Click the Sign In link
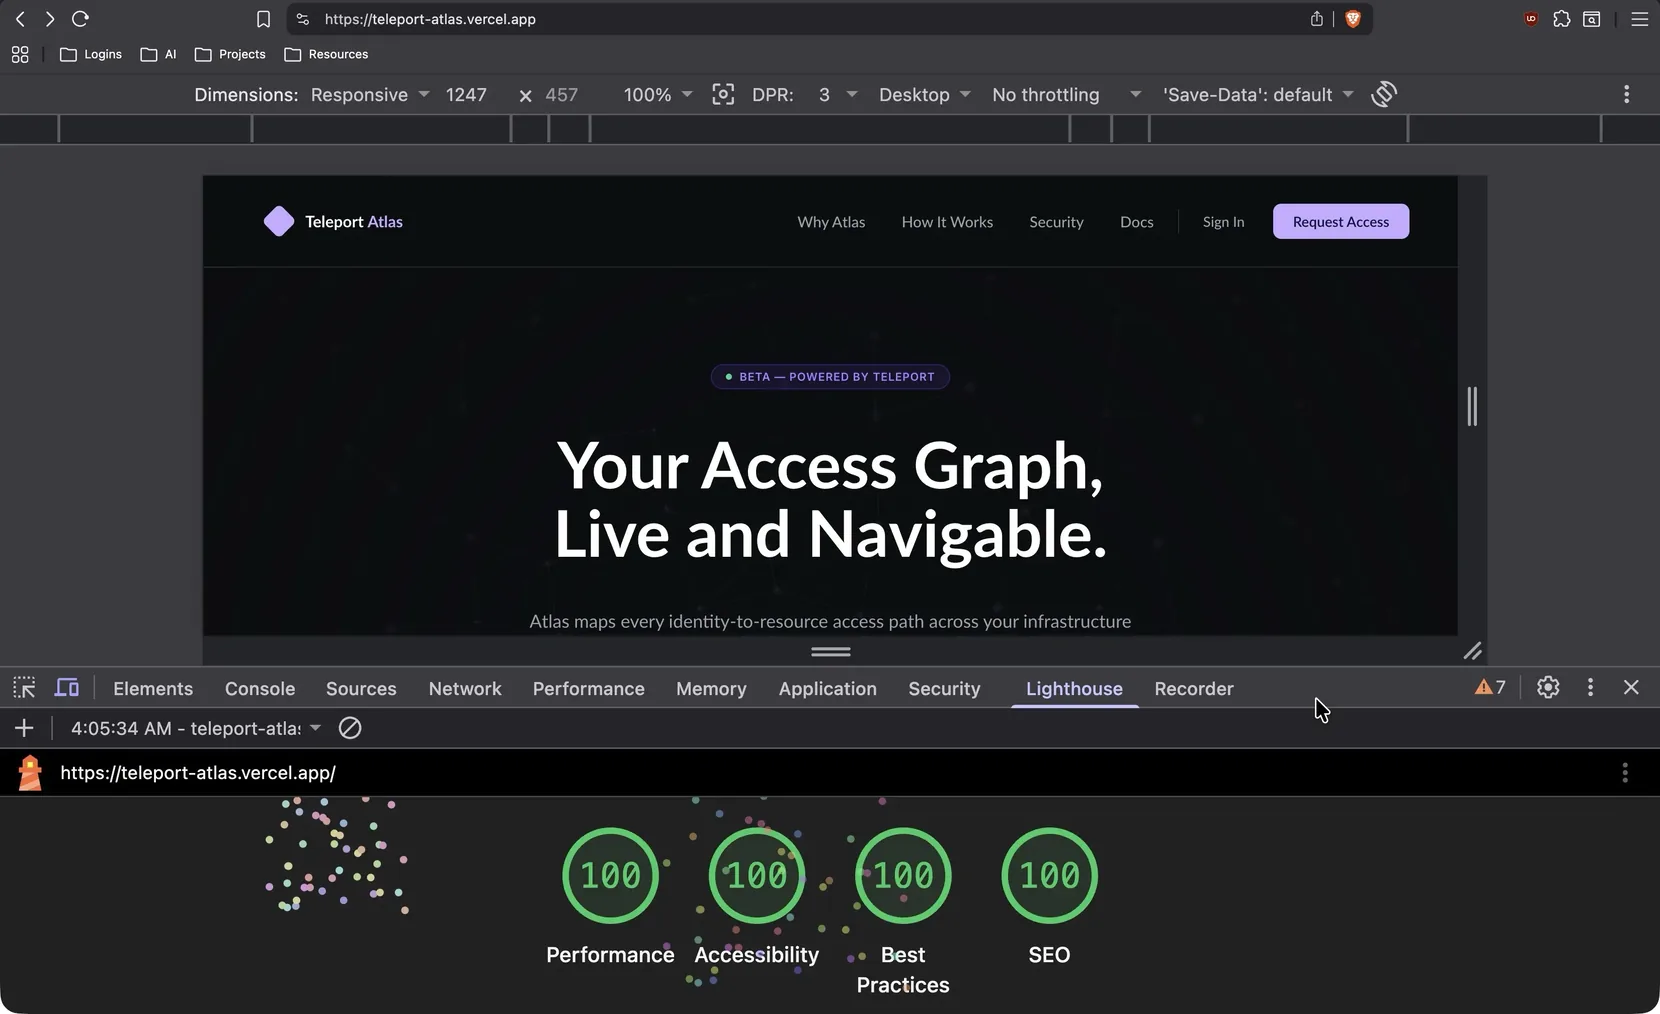Image resolution: width=1660 pixels, height=1014 pixels. click(x=1223, y=221)
